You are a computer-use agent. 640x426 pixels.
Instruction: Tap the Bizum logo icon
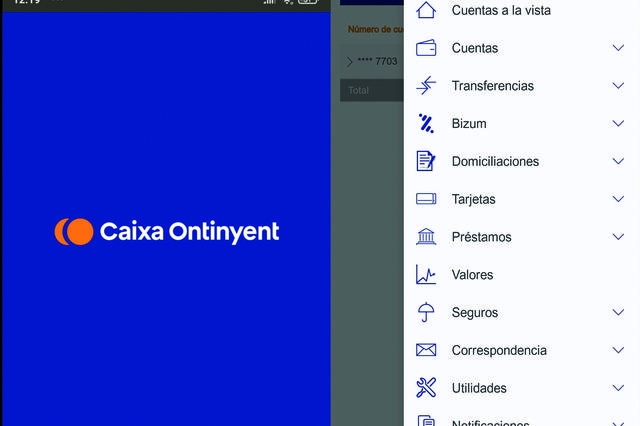tap(426, 123)
